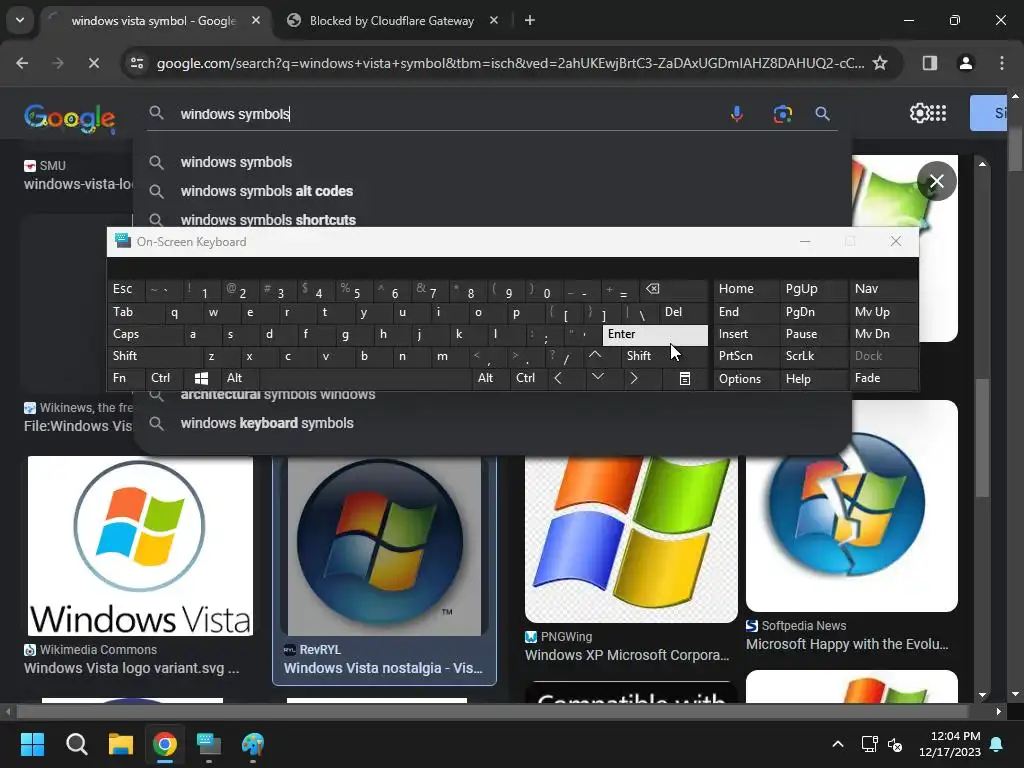Screen dimensions: 1024x768
Task: Click the Chrome address bar URL
Action: click(510, 63)
